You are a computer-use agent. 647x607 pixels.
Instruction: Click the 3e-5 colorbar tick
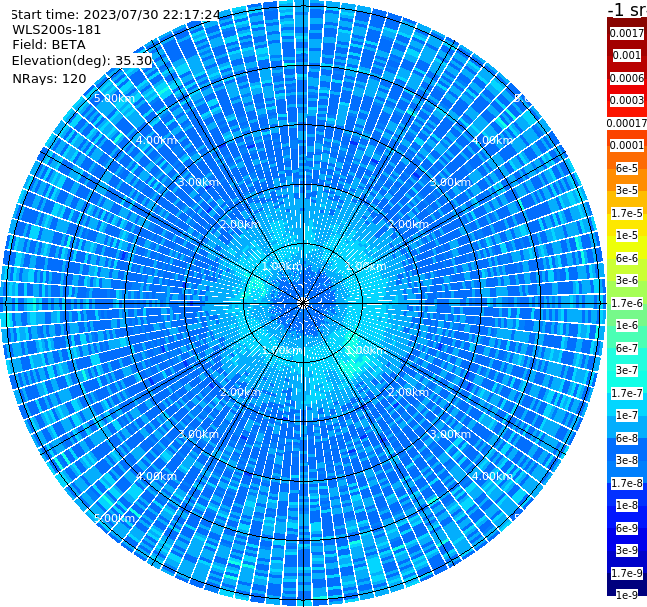click(627, 190)
